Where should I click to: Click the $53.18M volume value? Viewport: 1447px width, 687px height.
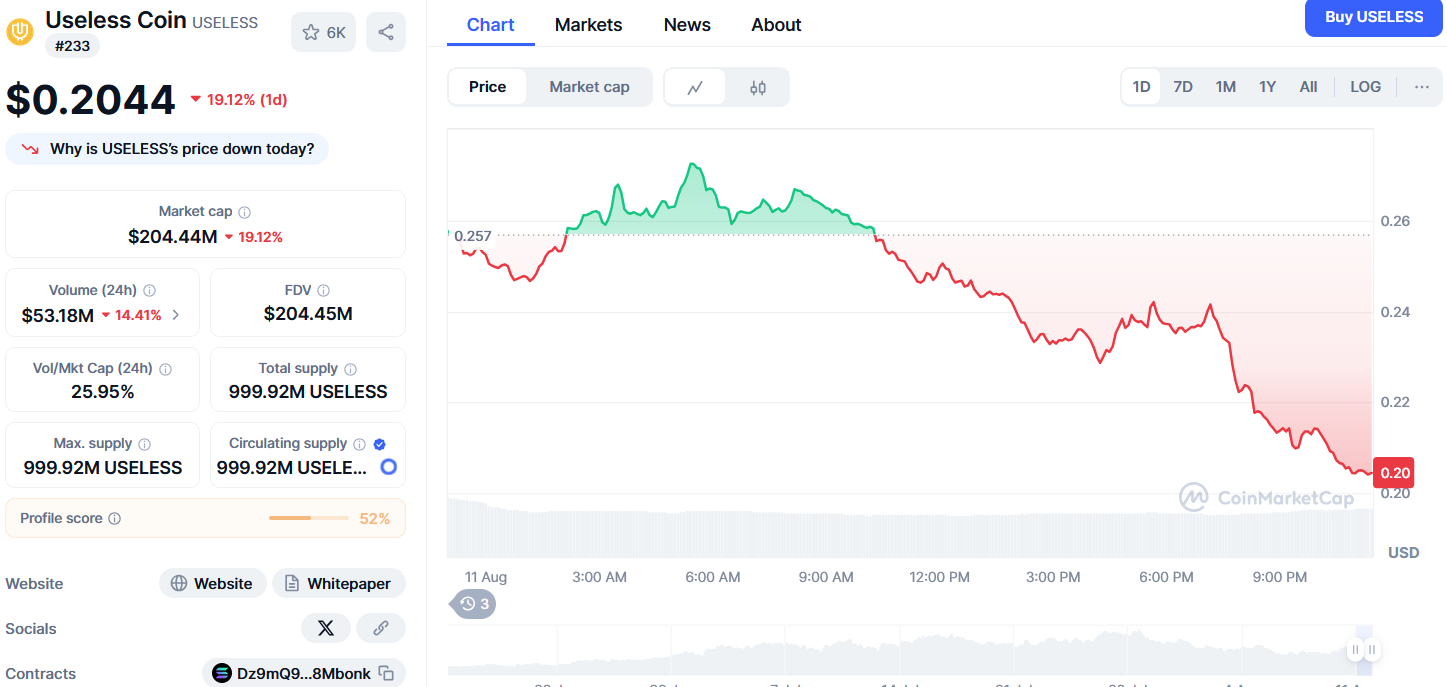coord(58,315)
